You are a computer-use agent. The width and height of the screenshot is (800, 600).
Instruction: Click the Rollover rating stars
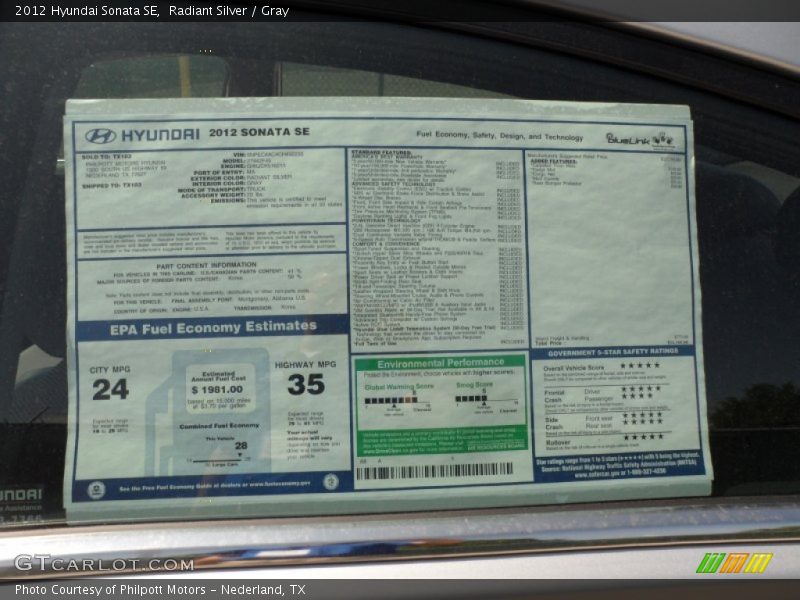pos(644,437)
